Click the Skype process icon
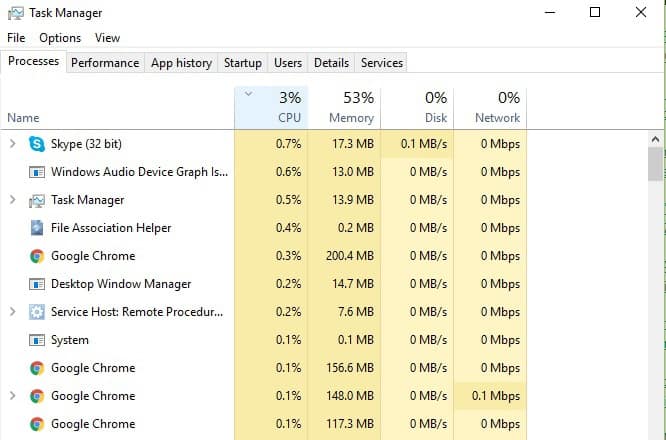The height and width of the screenshot is (440, 666). click(37, 144)
